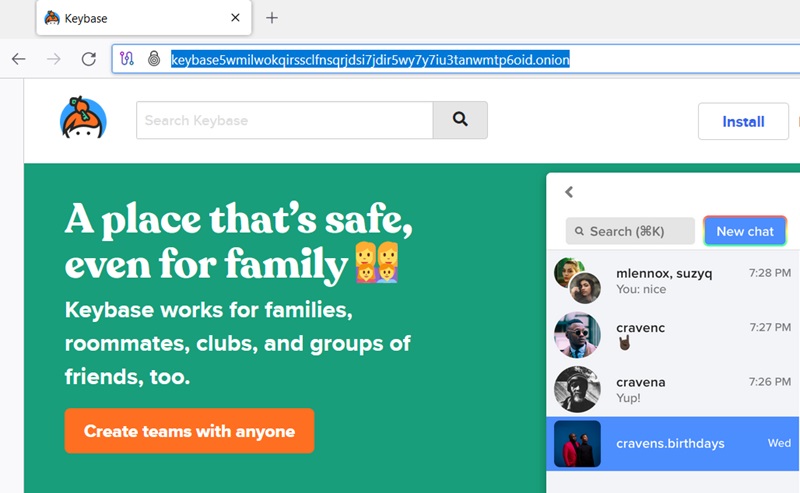Click the Keybase logo on the page
Viewport: 800px width, 493px height.
(x=83, y=118)
